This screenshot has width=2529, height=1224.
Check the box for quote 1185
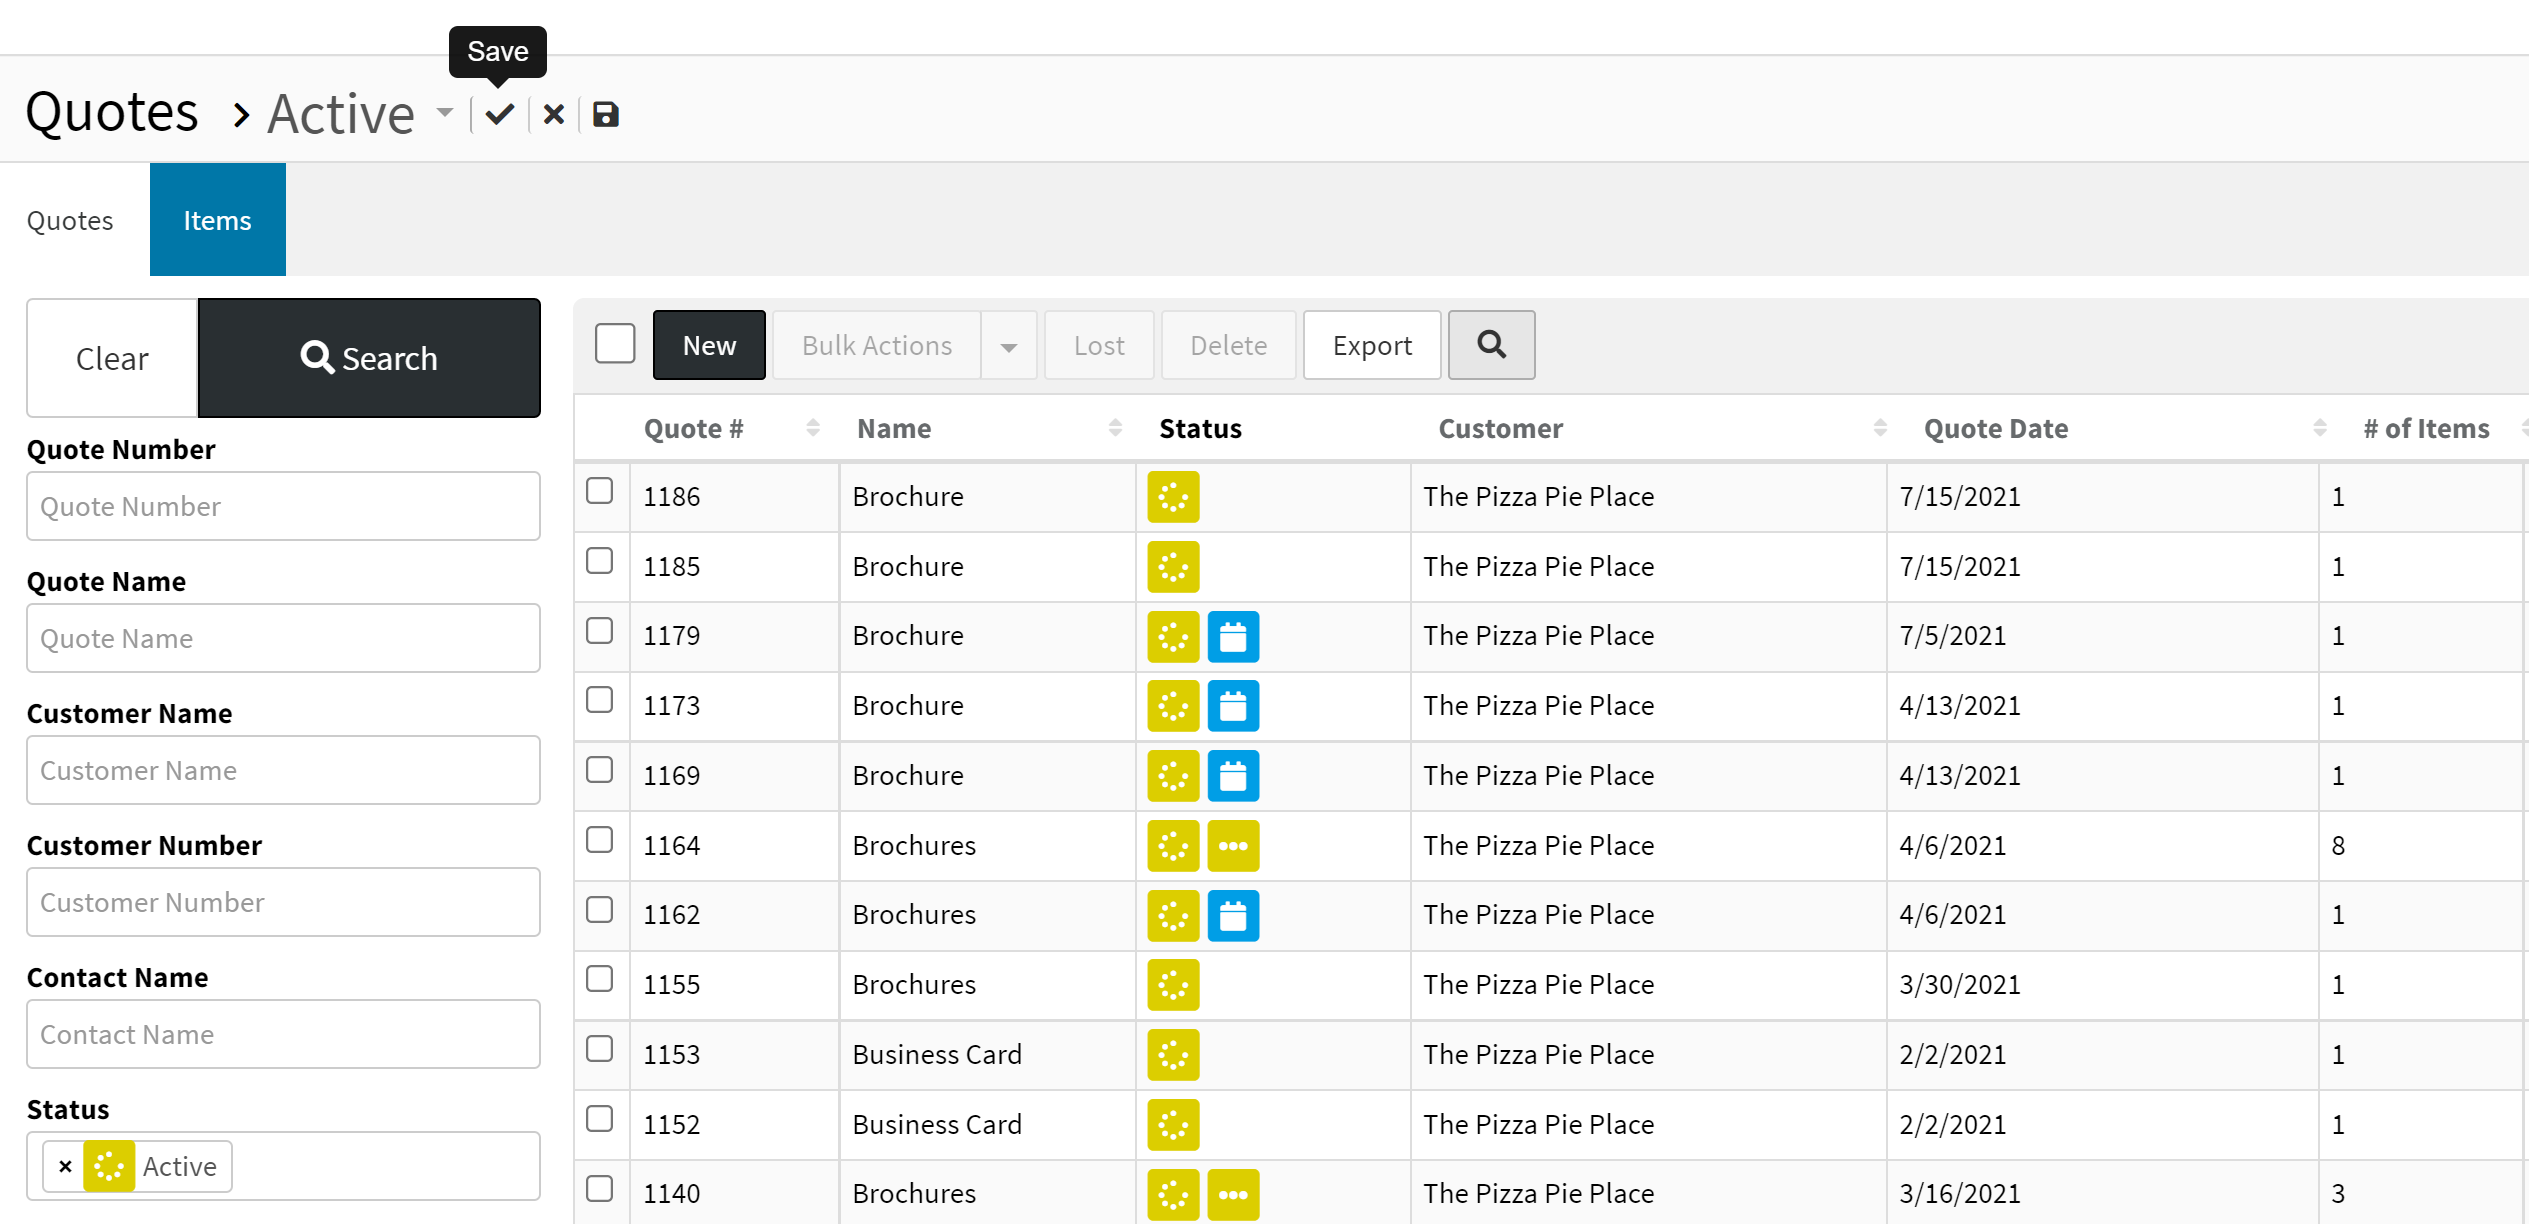click(x=599, y=561)
